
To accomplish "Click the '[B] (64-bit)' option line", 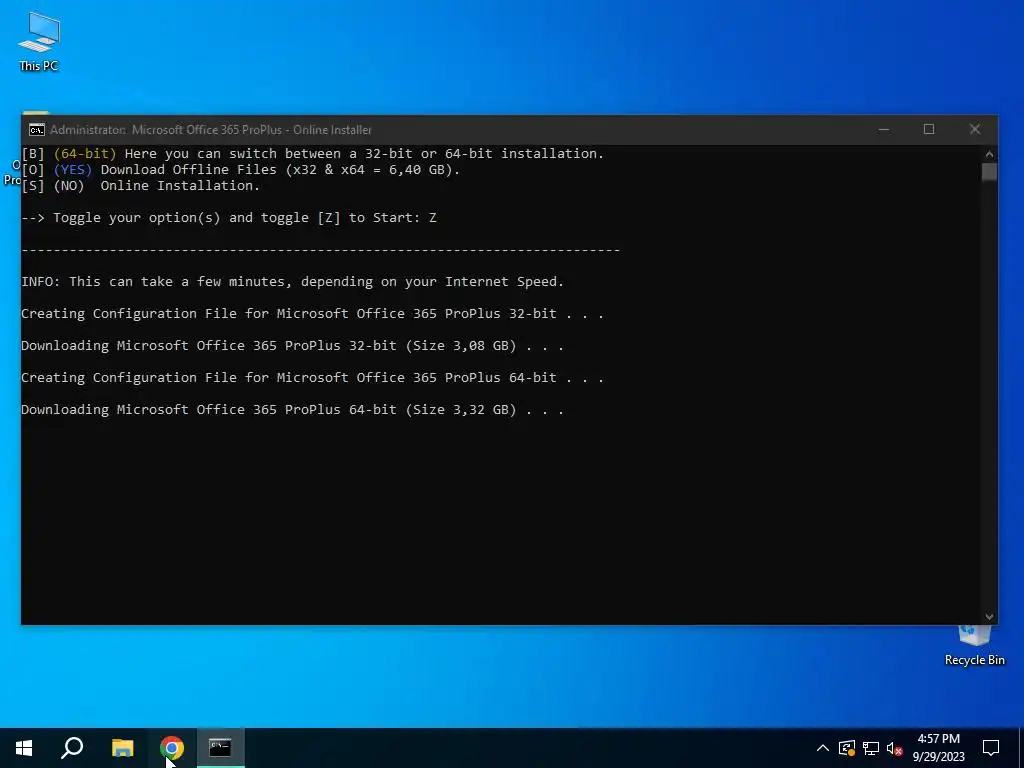I will click(313, 153).
